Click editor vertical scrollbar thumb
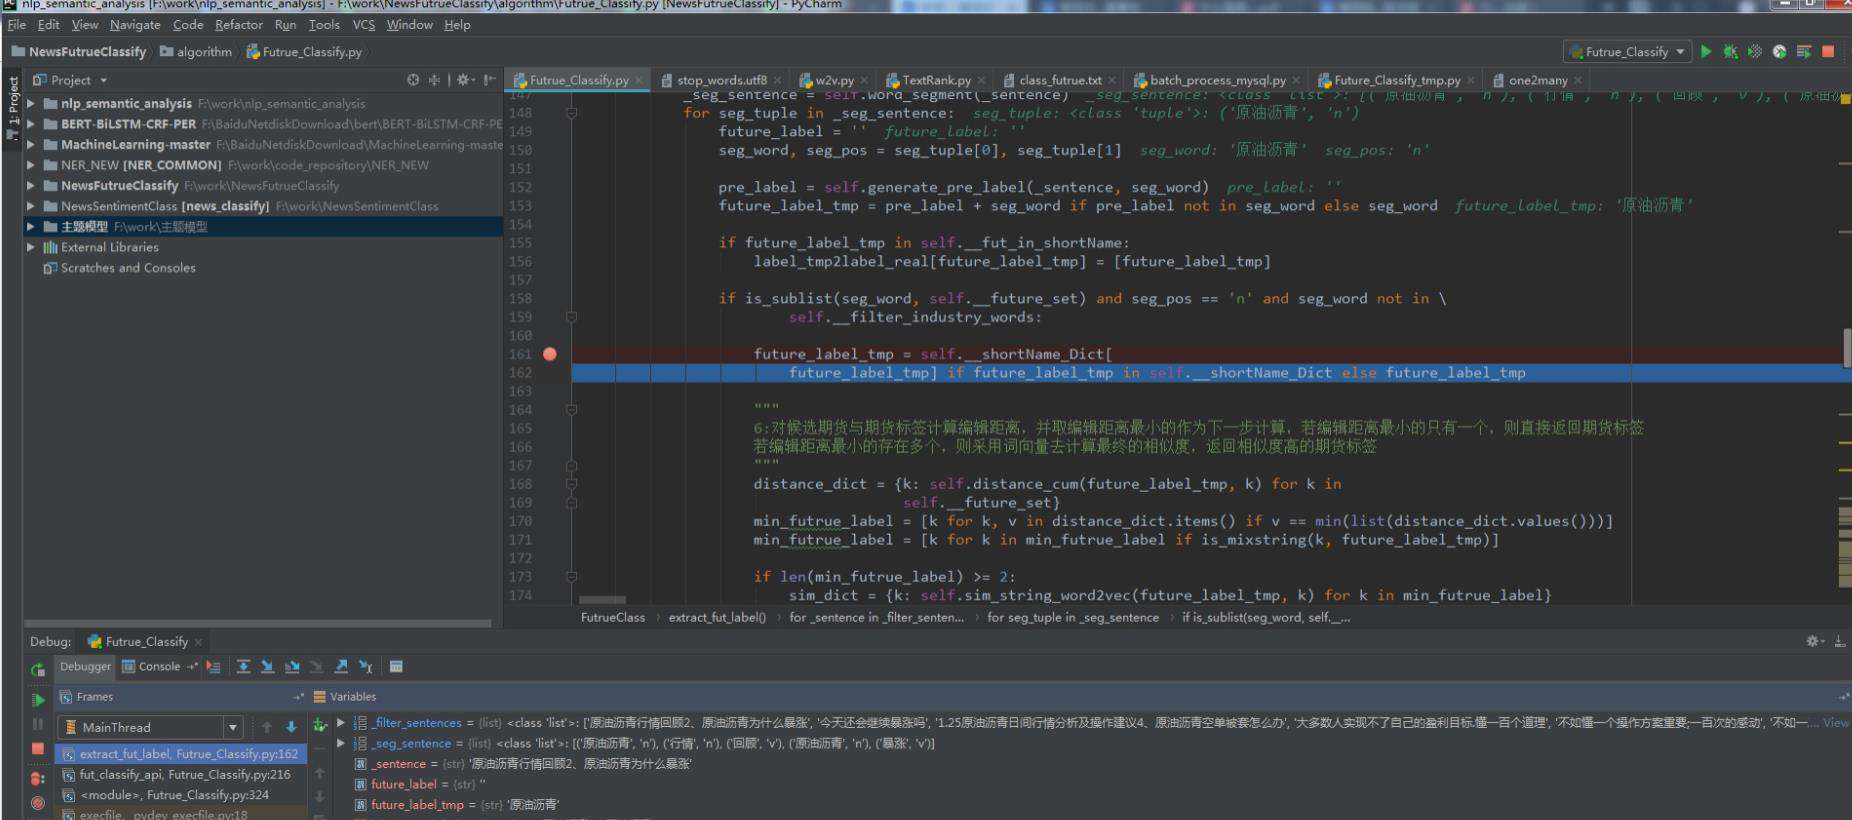Viewport: 1852px width, 820px height. click(x=1846, y=348)
